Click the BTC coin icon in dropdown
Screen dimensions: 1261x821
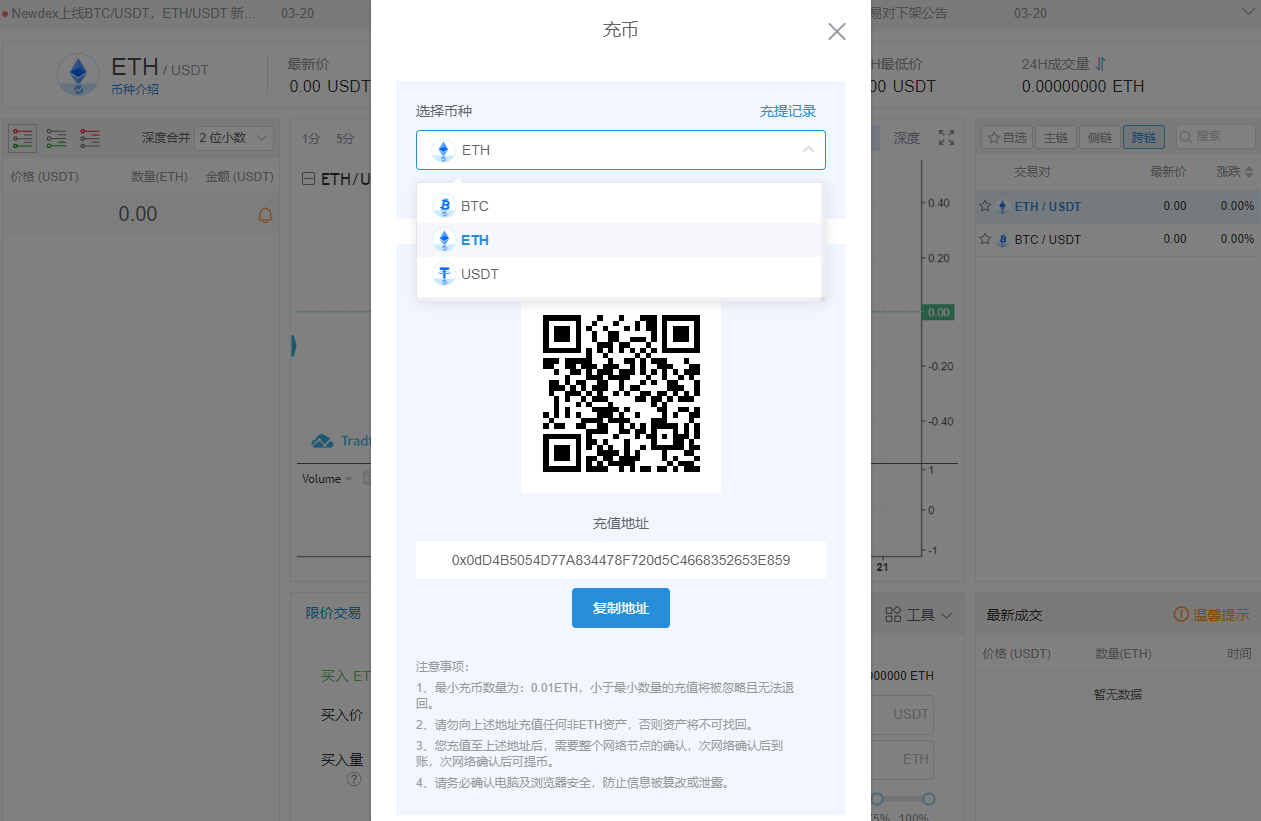point(443,206)
